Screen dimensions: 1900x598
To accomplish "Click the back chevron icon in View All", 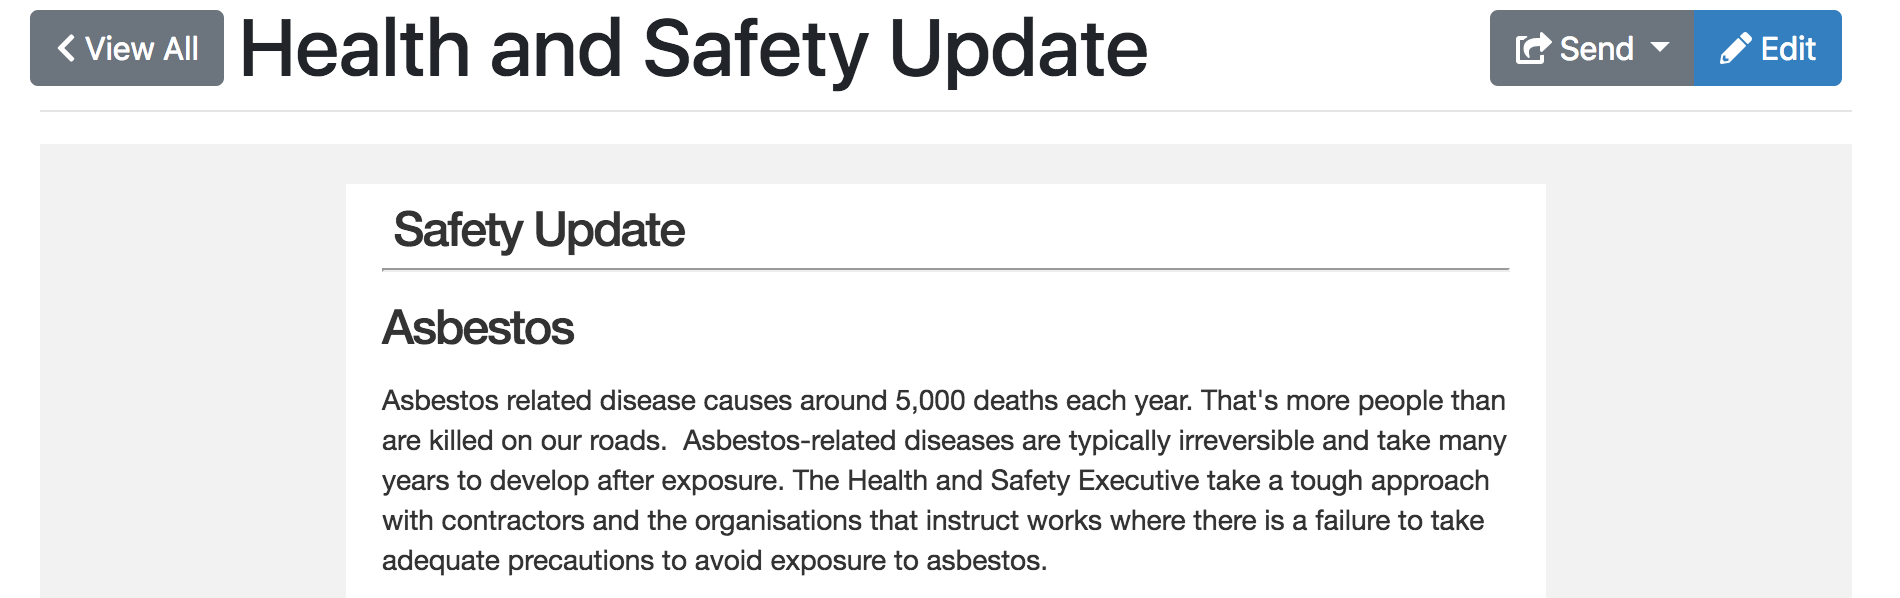I will point(66,48).
